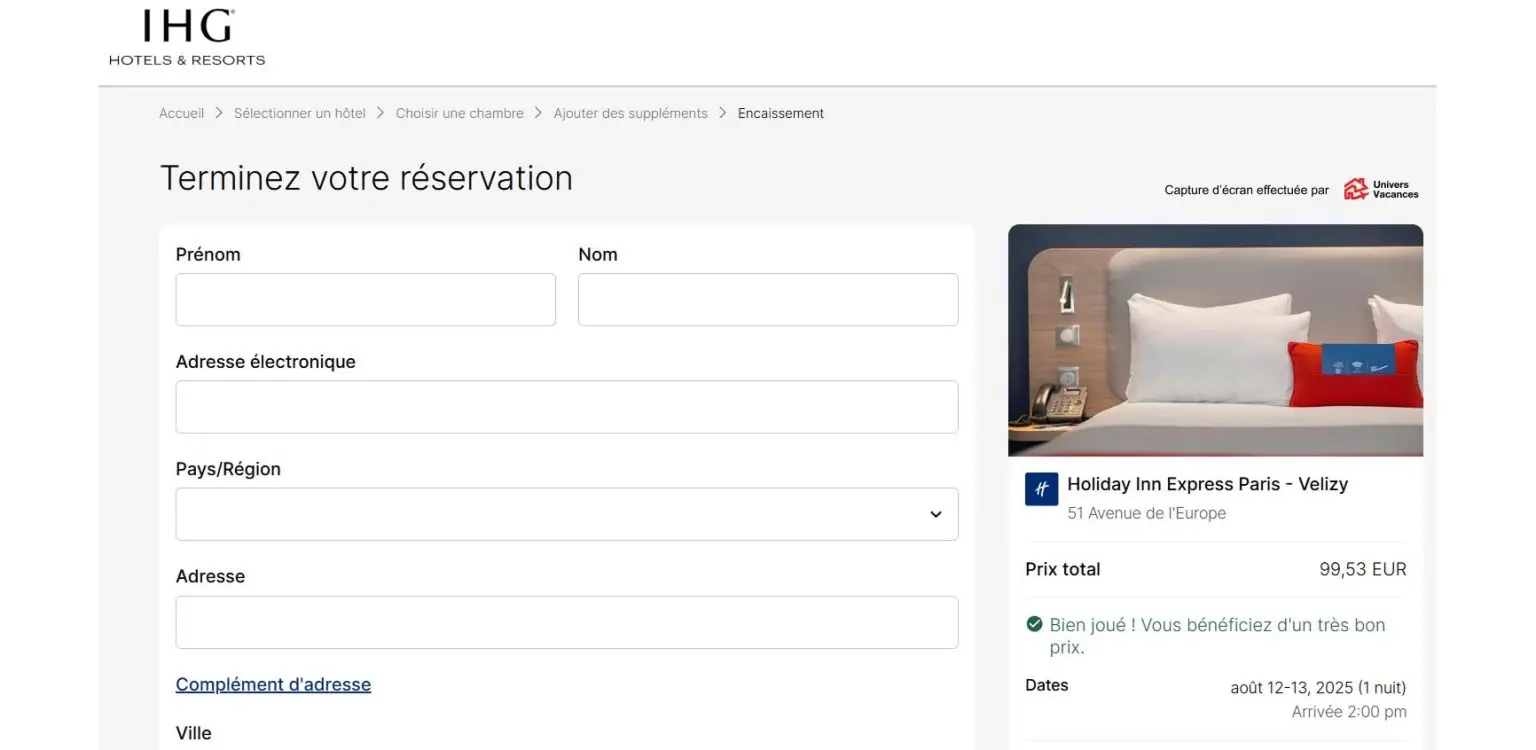Image resolution: width=1536 pixels, height=750 pixels.
Task: Go to the Accueil breadcrumb
Action: [x=181, y=113]
